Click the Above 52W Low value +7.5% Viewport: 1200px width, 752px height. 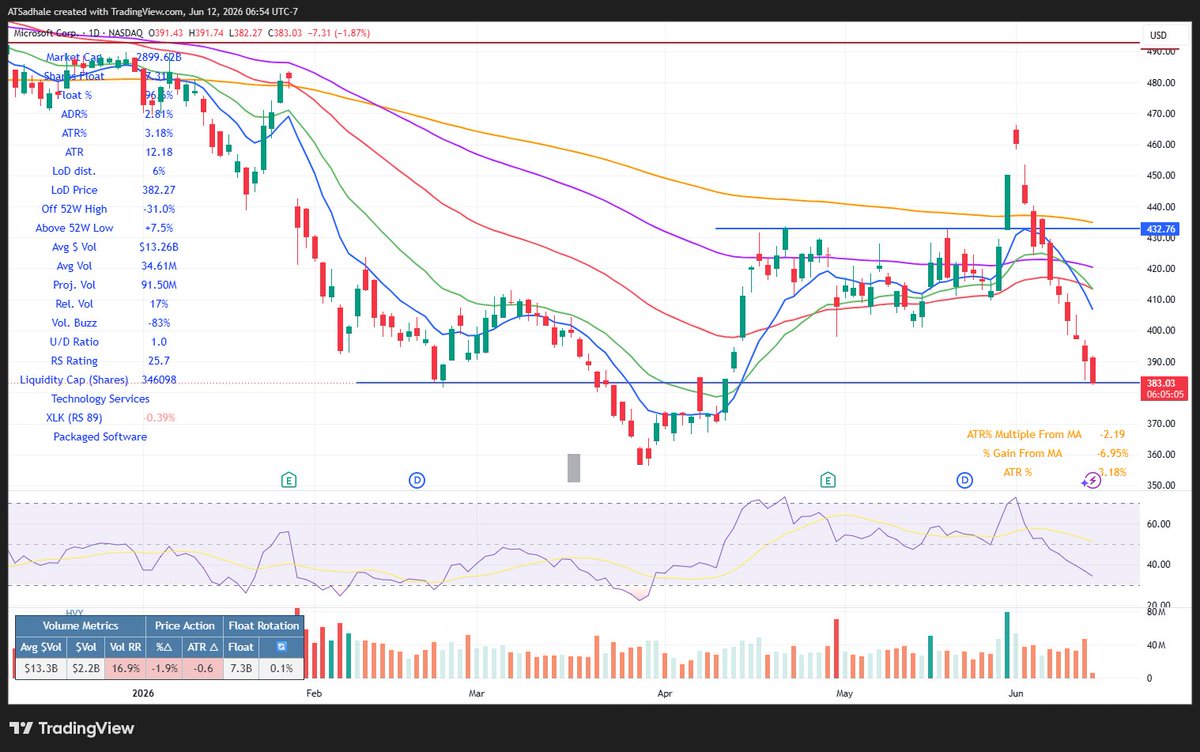[159, 228]
